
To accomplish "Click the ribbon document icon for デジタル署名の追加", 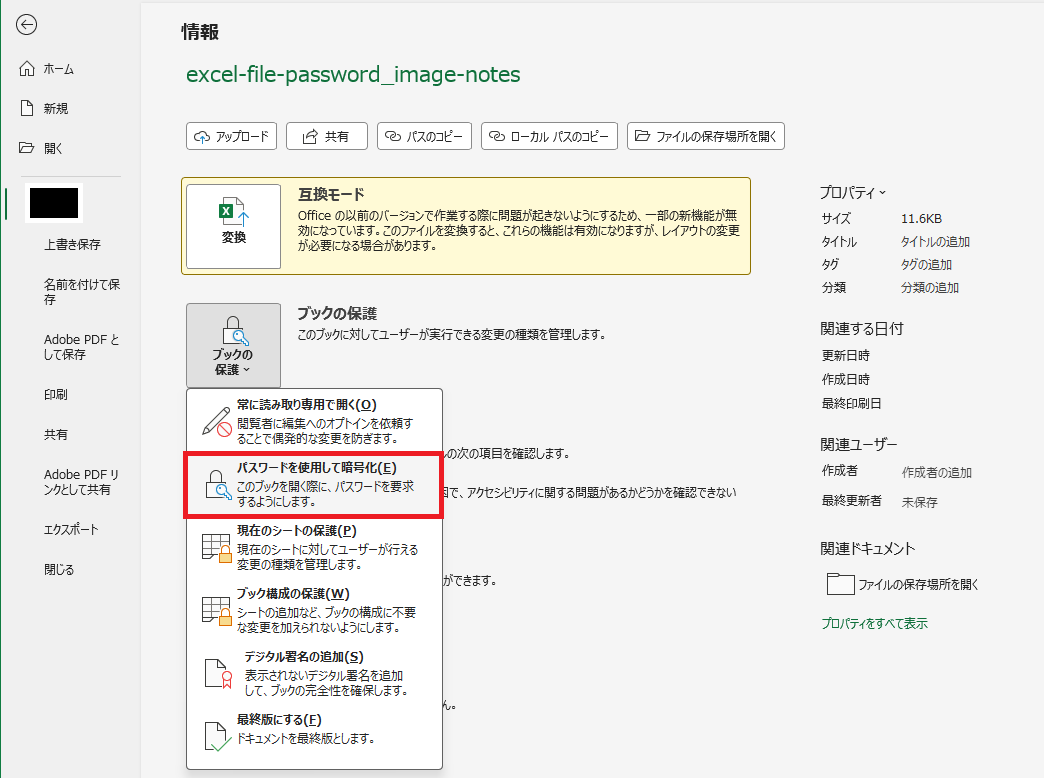I will 218,673.
